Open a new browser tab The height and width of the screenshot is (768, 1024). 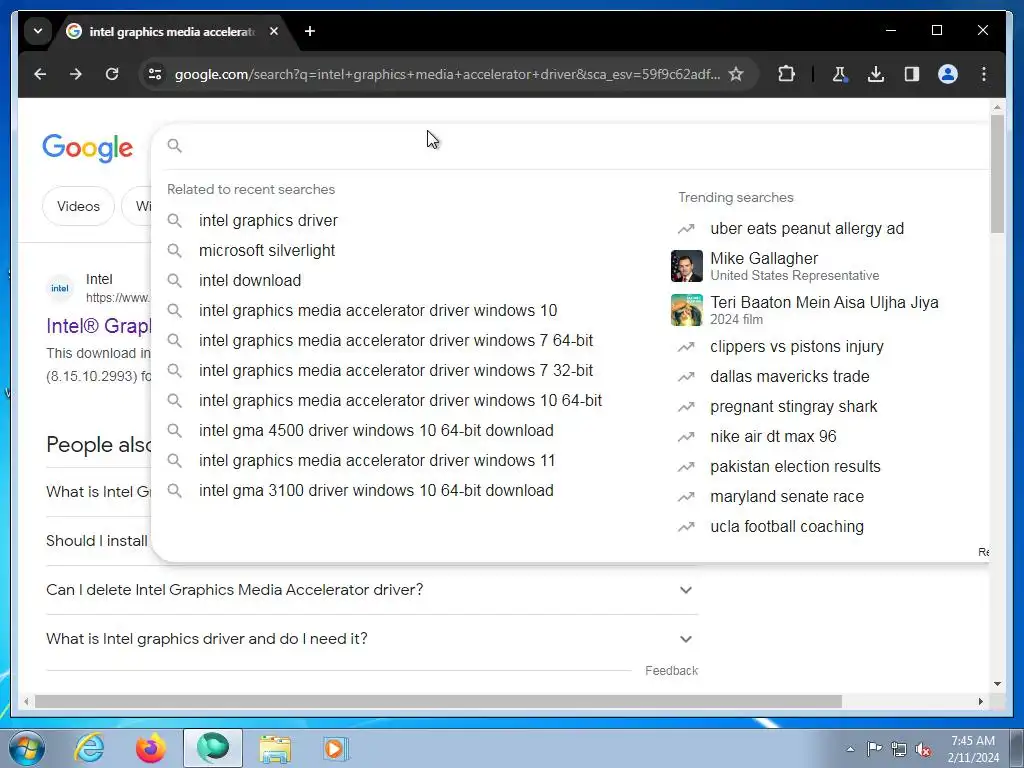pos(310,31)
